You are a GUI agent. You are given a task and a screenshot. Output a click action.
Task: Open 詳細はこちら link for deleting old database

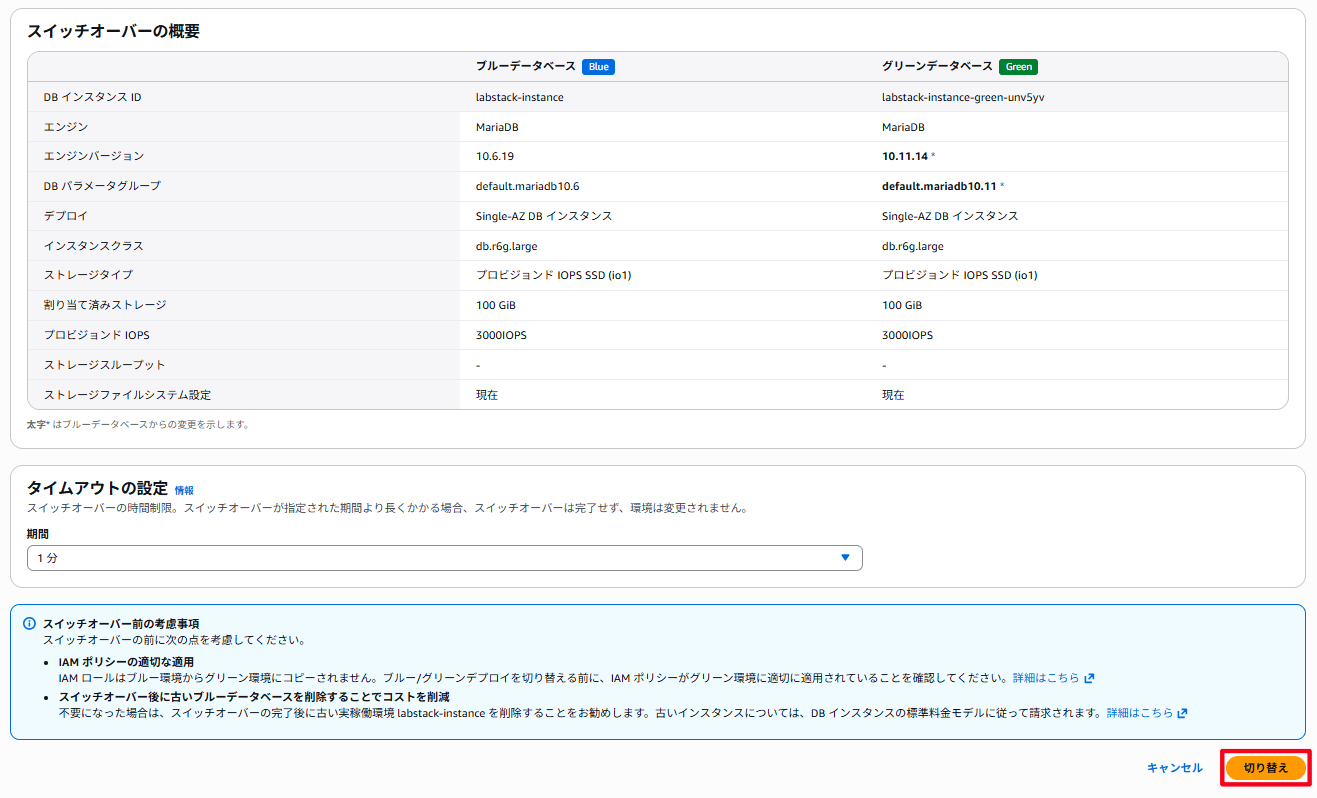tap(1139, 713)
